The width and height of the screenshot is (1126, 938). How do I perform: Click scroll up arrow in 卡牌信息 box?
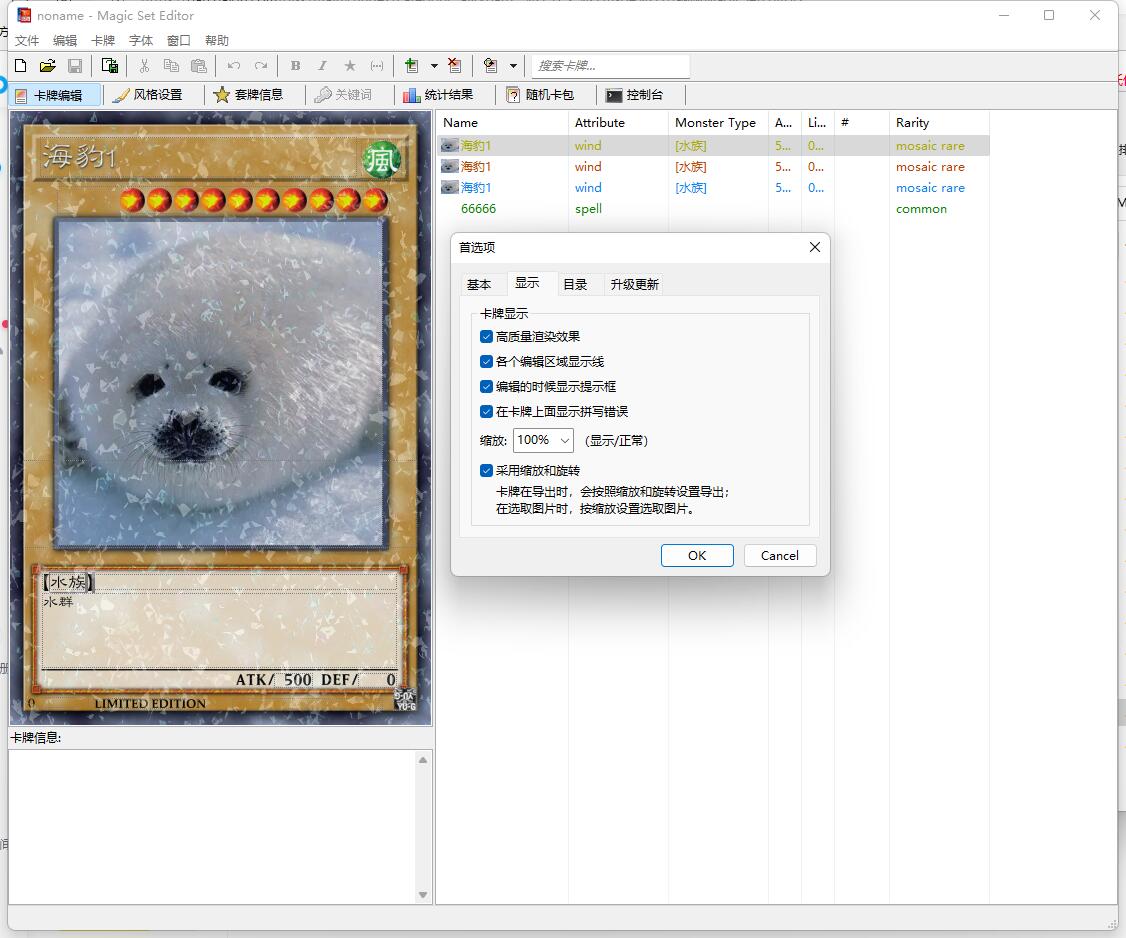(423, 760)
